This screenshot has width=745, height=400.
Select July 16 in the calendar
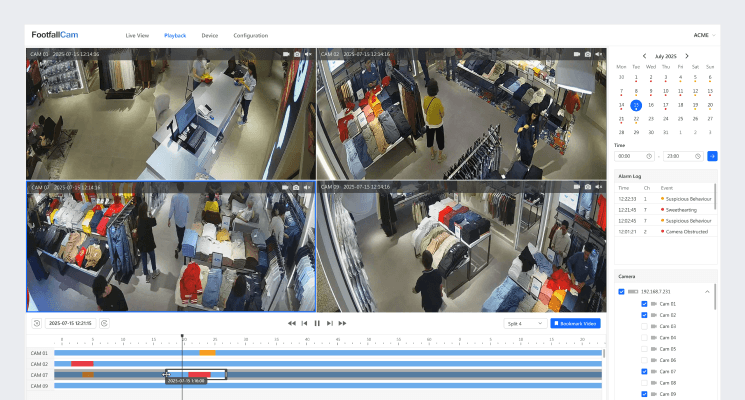coord(651,105)
